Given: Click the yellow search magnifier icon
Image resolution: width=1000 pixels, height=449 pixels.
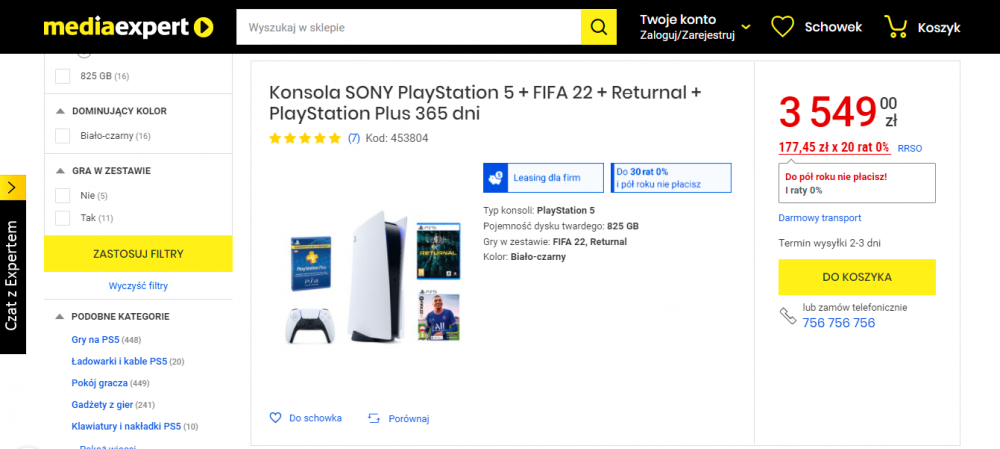Looking at the screenshot, I should click(x=598, y=27).
